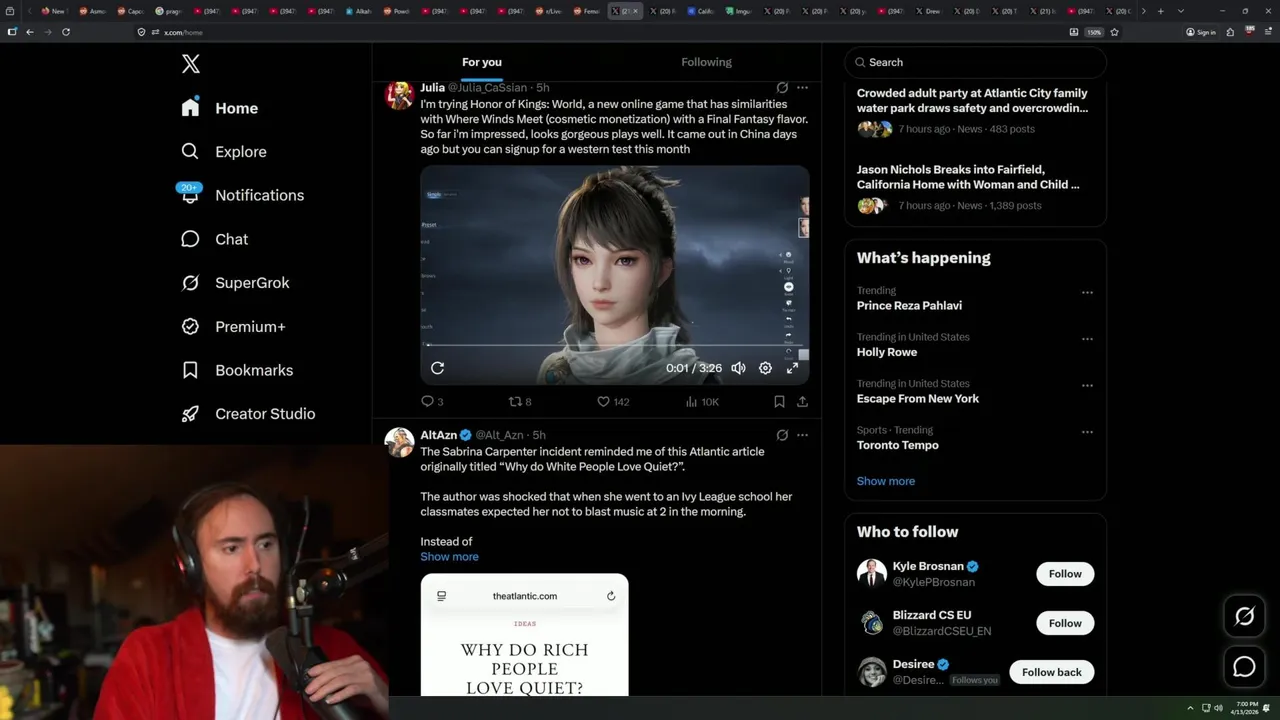The width and height of the screenshot is (1280, 720).
Task: Mute the video volume
Action: 738,368
